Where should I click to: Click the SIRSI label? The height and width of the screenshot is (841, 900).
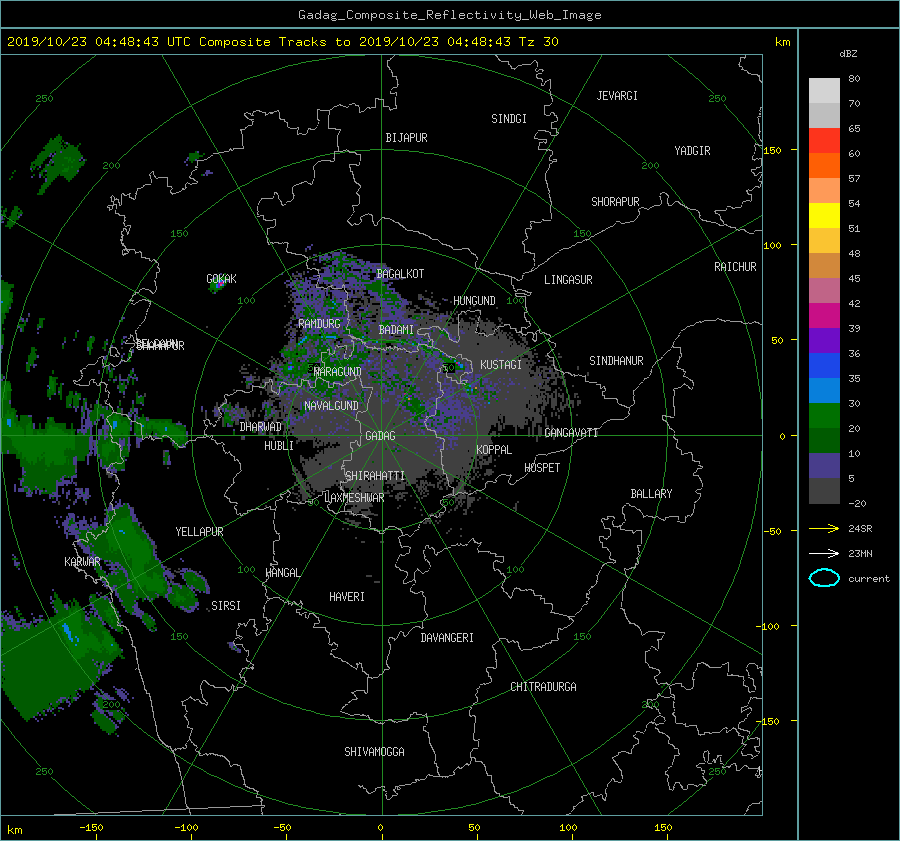226,606
